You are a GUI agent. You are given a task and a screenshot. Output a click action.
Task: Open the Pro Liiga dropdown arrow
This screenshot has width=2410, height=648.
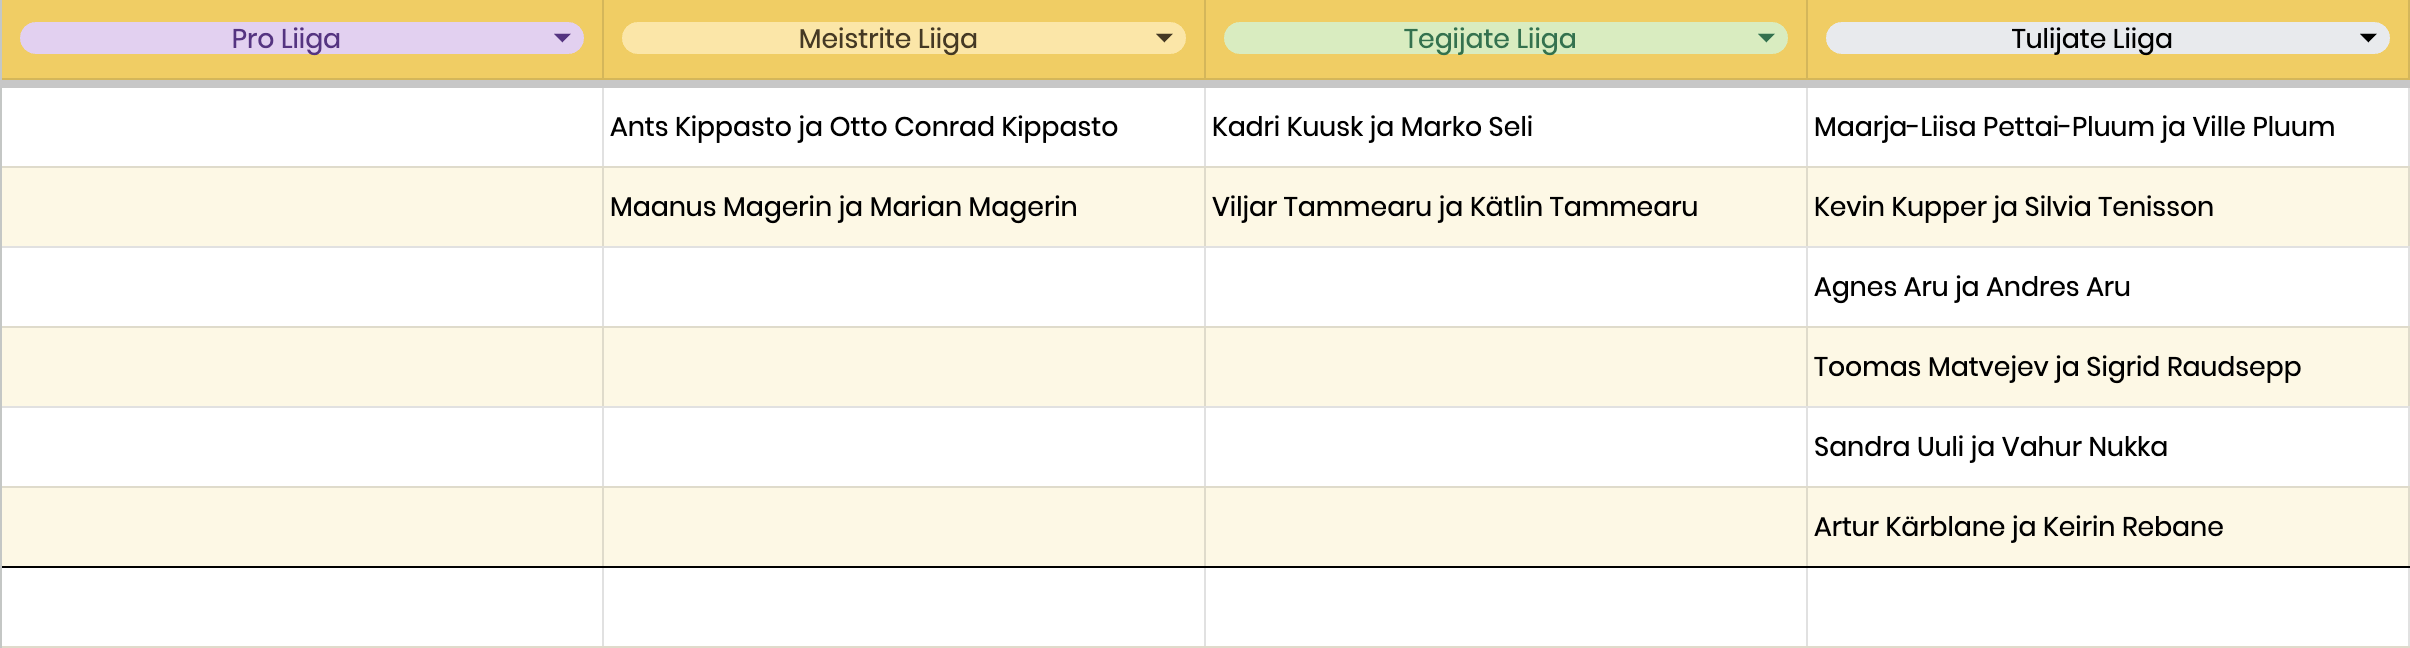point(562,38)
